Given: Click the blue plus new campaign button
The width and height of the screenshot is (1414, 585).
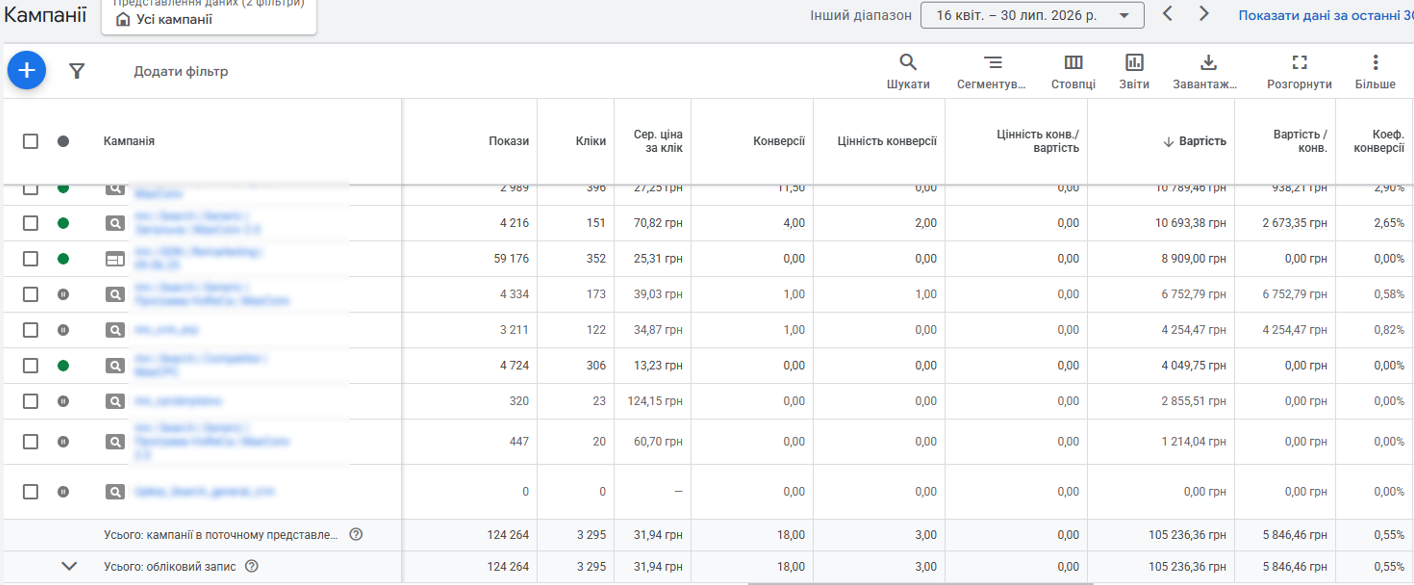Looking at the screenshot, I should (x=27, y=70).
